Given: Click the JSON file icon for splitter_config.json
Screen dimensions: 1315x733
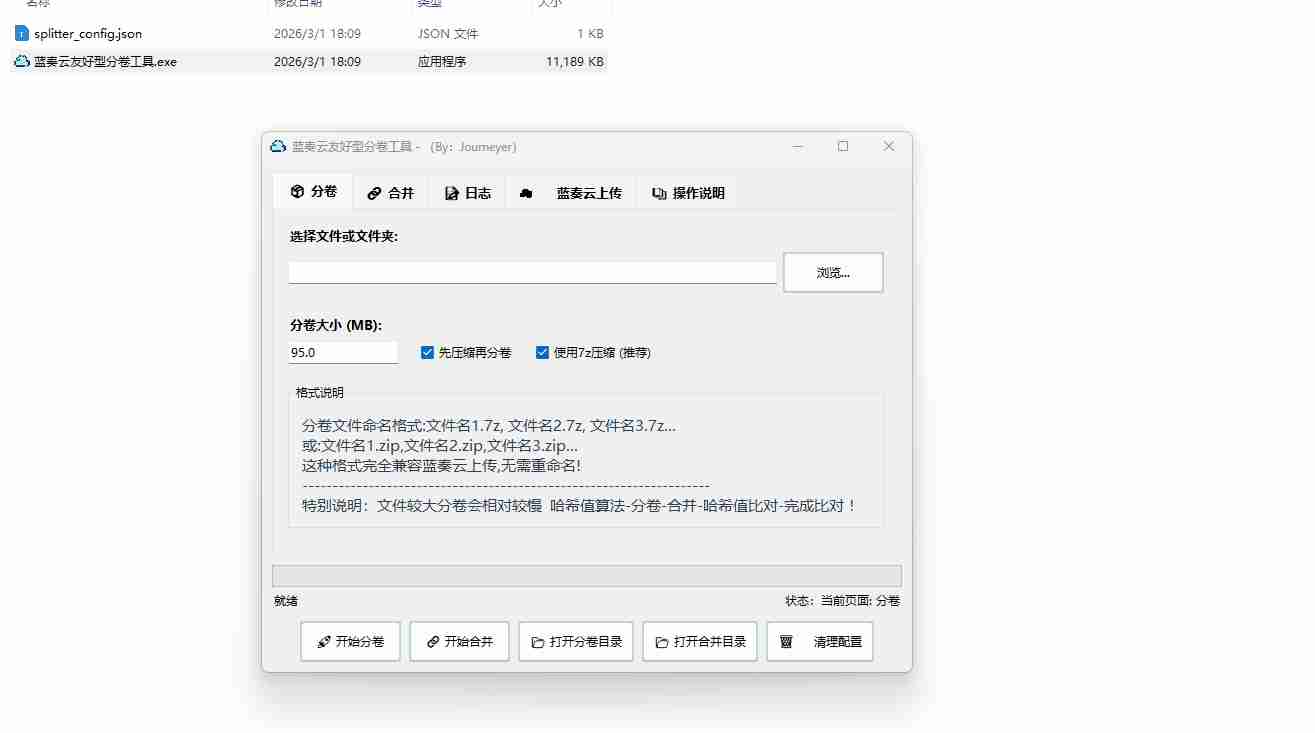Looking at the screenshot, I should coord(22,34).
